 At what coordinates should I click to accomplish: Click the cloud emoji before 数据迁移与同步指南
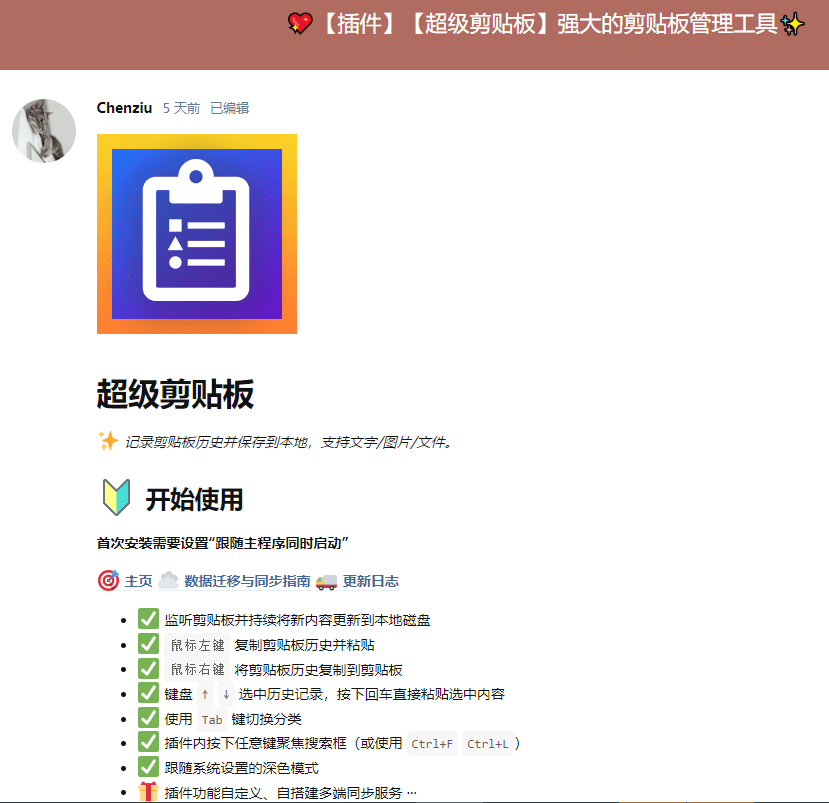click(169, 580)
